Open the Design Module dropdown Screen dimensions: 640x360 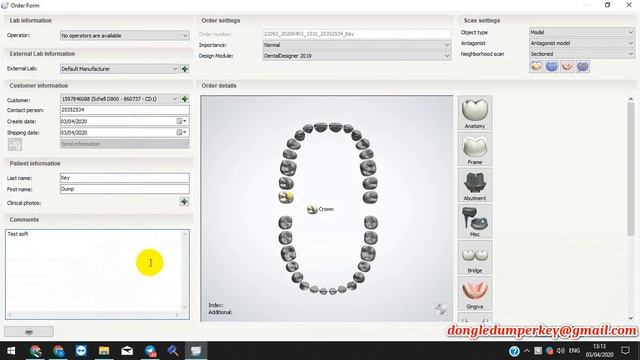coord(357,56)
